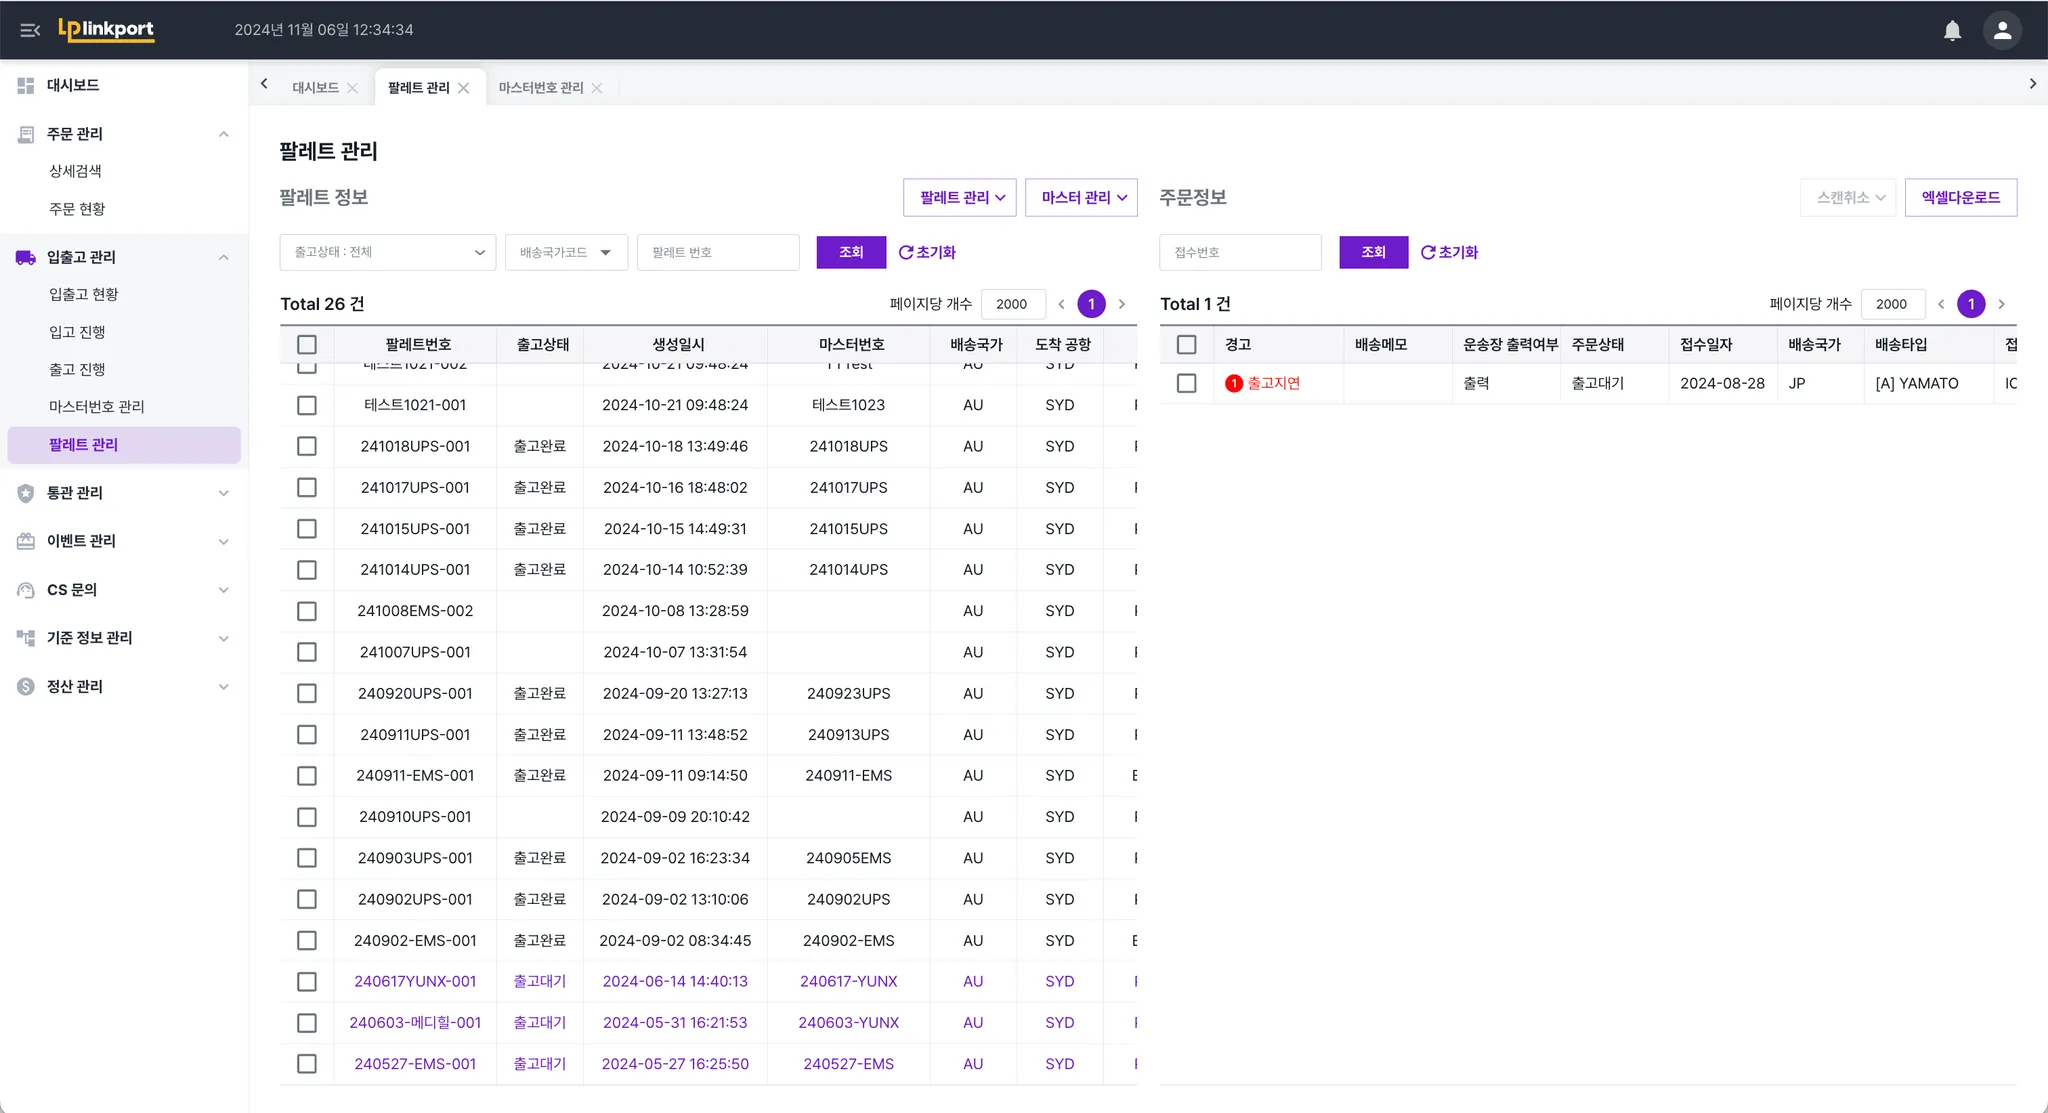Expand the 마스터 관리 dropdown button
This screenshot has height=1113, width=2048.
tap(1082, 197)
